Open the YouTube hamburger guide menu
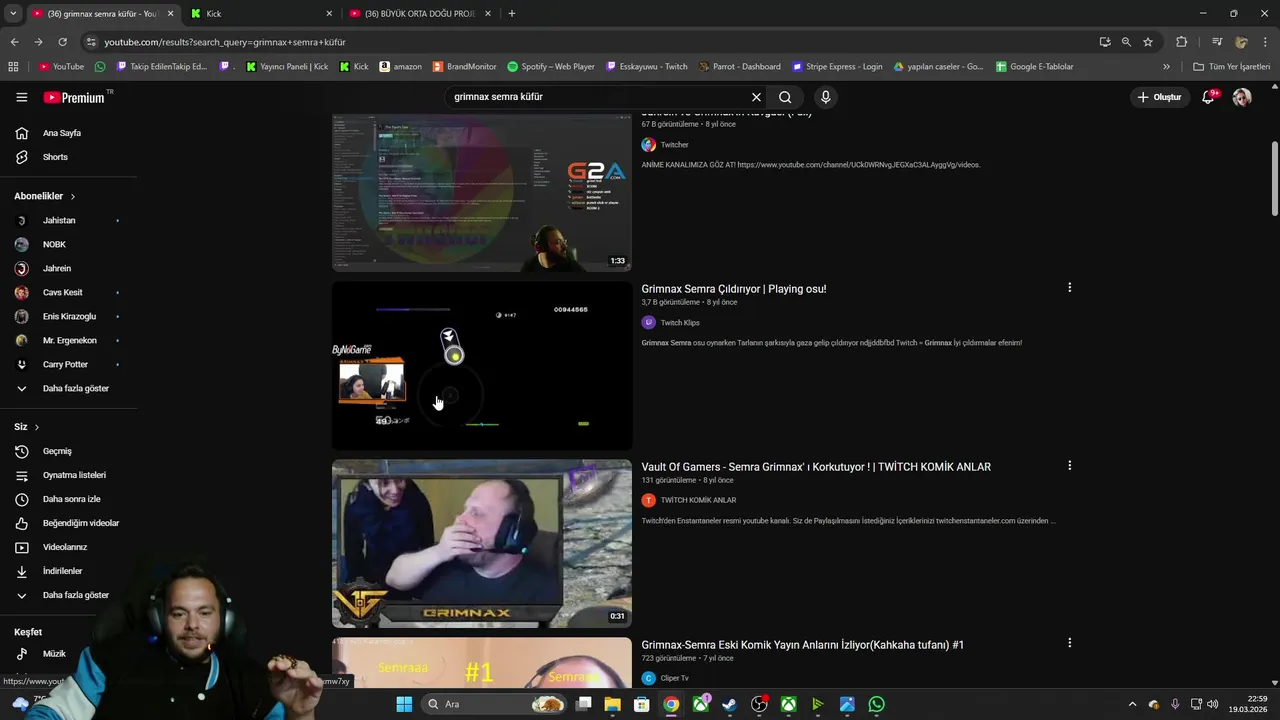1280x720 pixels. [21, 97]
